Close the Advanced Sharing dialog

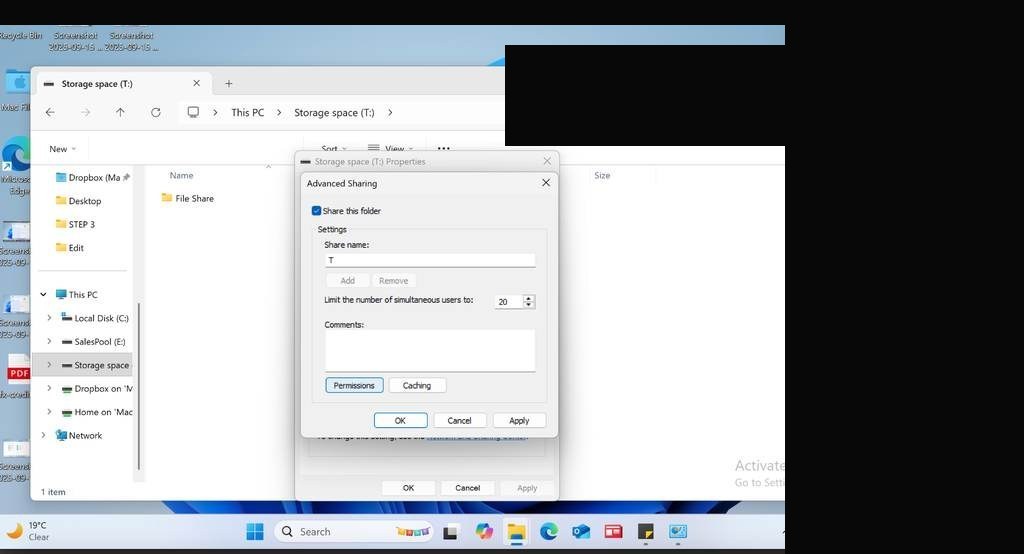(546, 183)
